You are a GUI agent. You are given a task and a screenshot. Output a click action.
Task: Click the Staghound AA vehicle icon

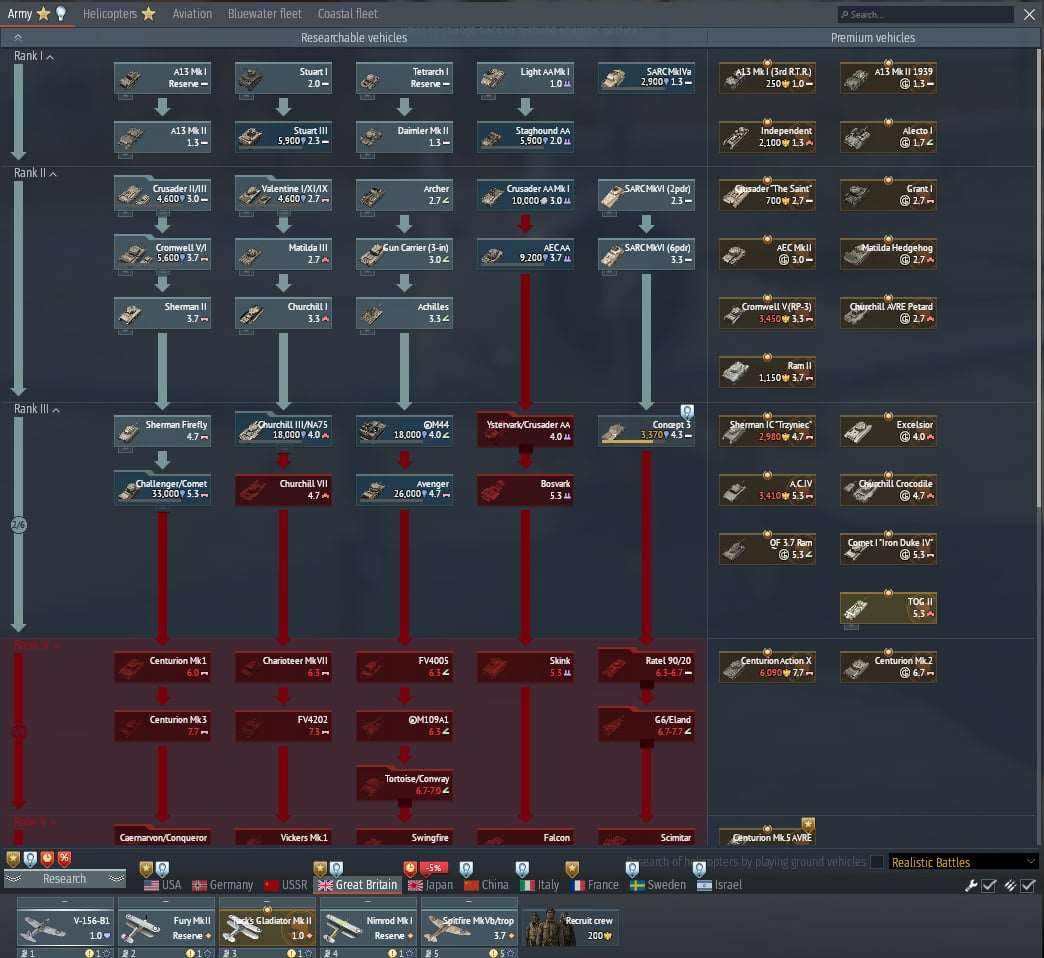[x=492, y=138]
